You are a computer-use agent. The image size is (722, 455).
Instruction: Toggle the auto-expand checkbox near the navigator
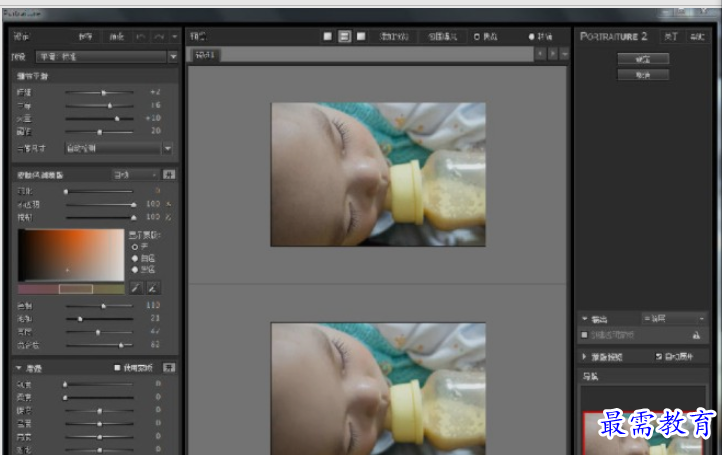coord(659,356)
